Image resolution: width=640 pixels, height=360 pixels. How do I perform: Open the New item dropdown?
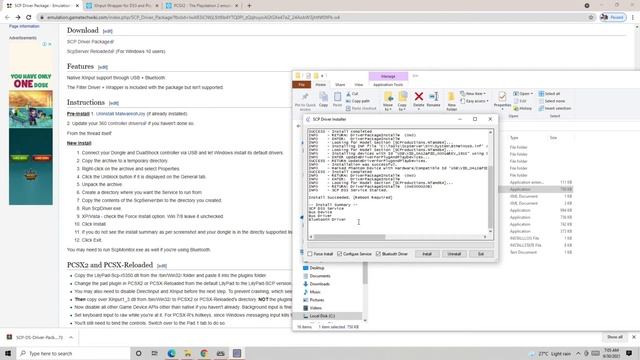473,94
